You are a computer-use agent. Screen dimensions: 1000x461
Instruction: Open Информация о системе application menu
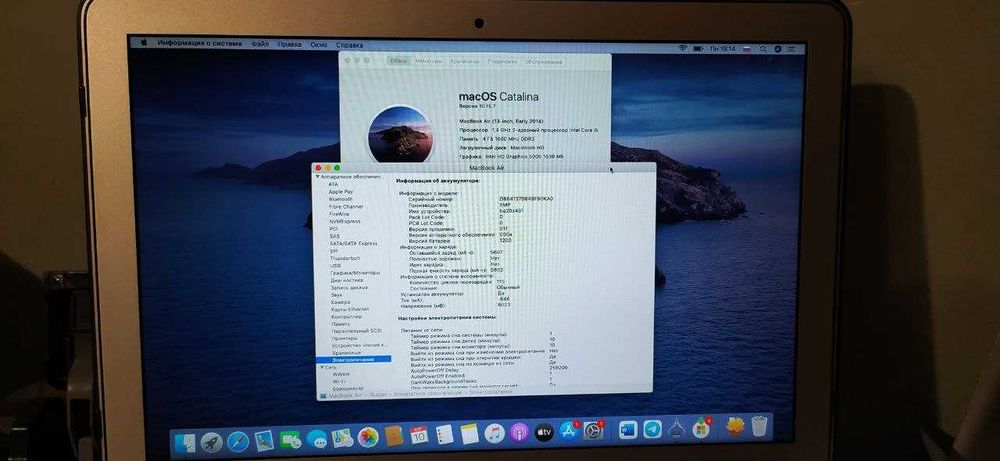200,43
